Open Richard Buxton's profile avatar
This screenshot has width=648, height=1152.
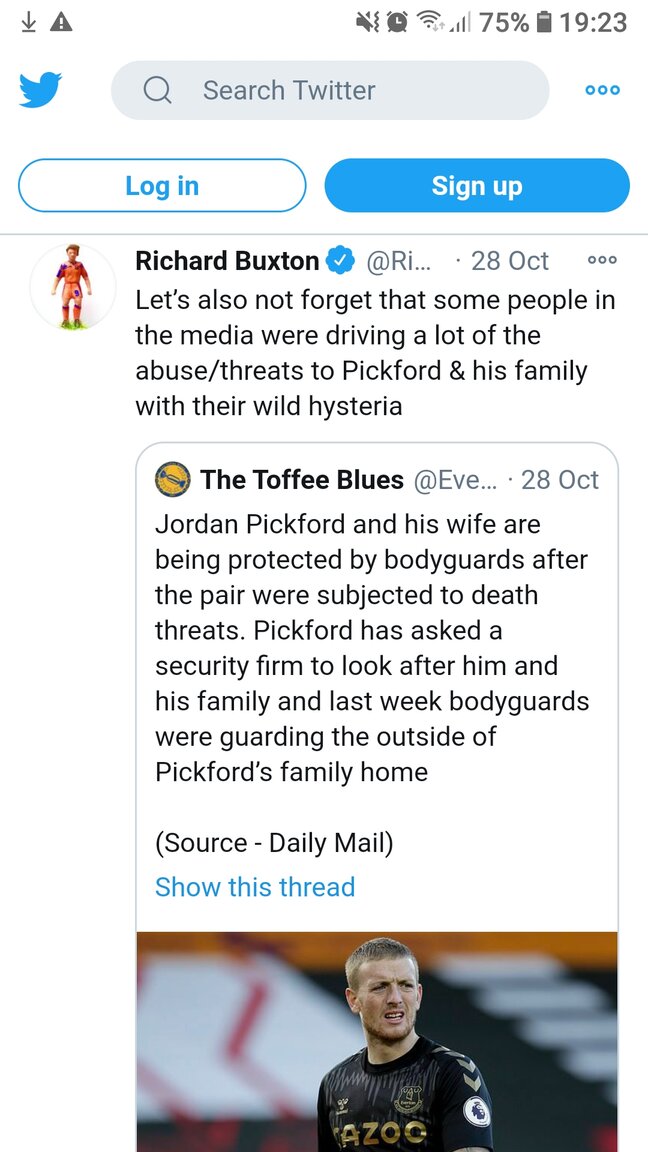(72, 287)
